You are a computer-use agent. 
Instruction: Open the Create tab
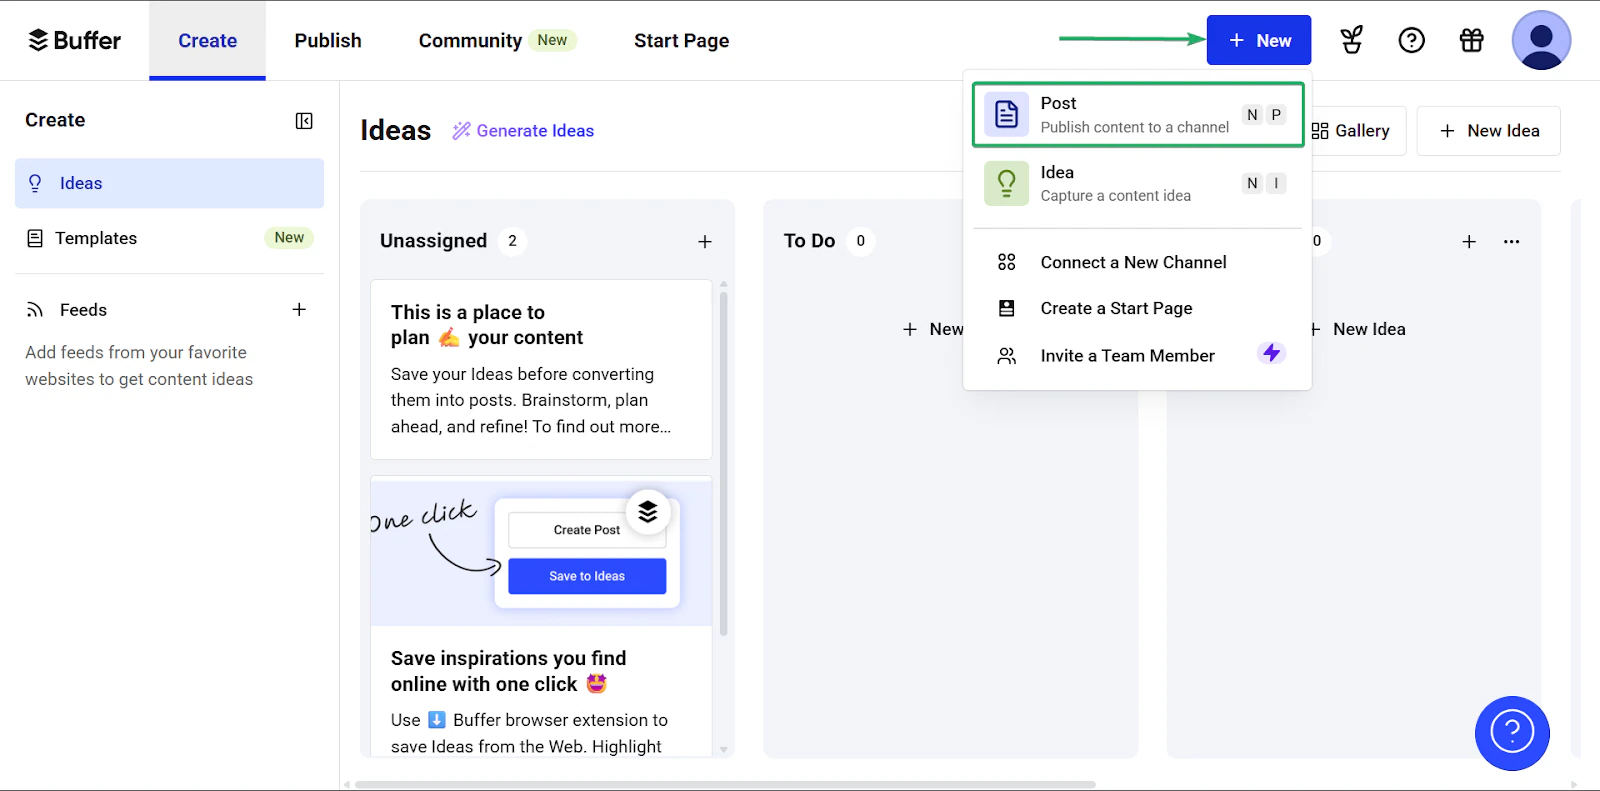208,40
